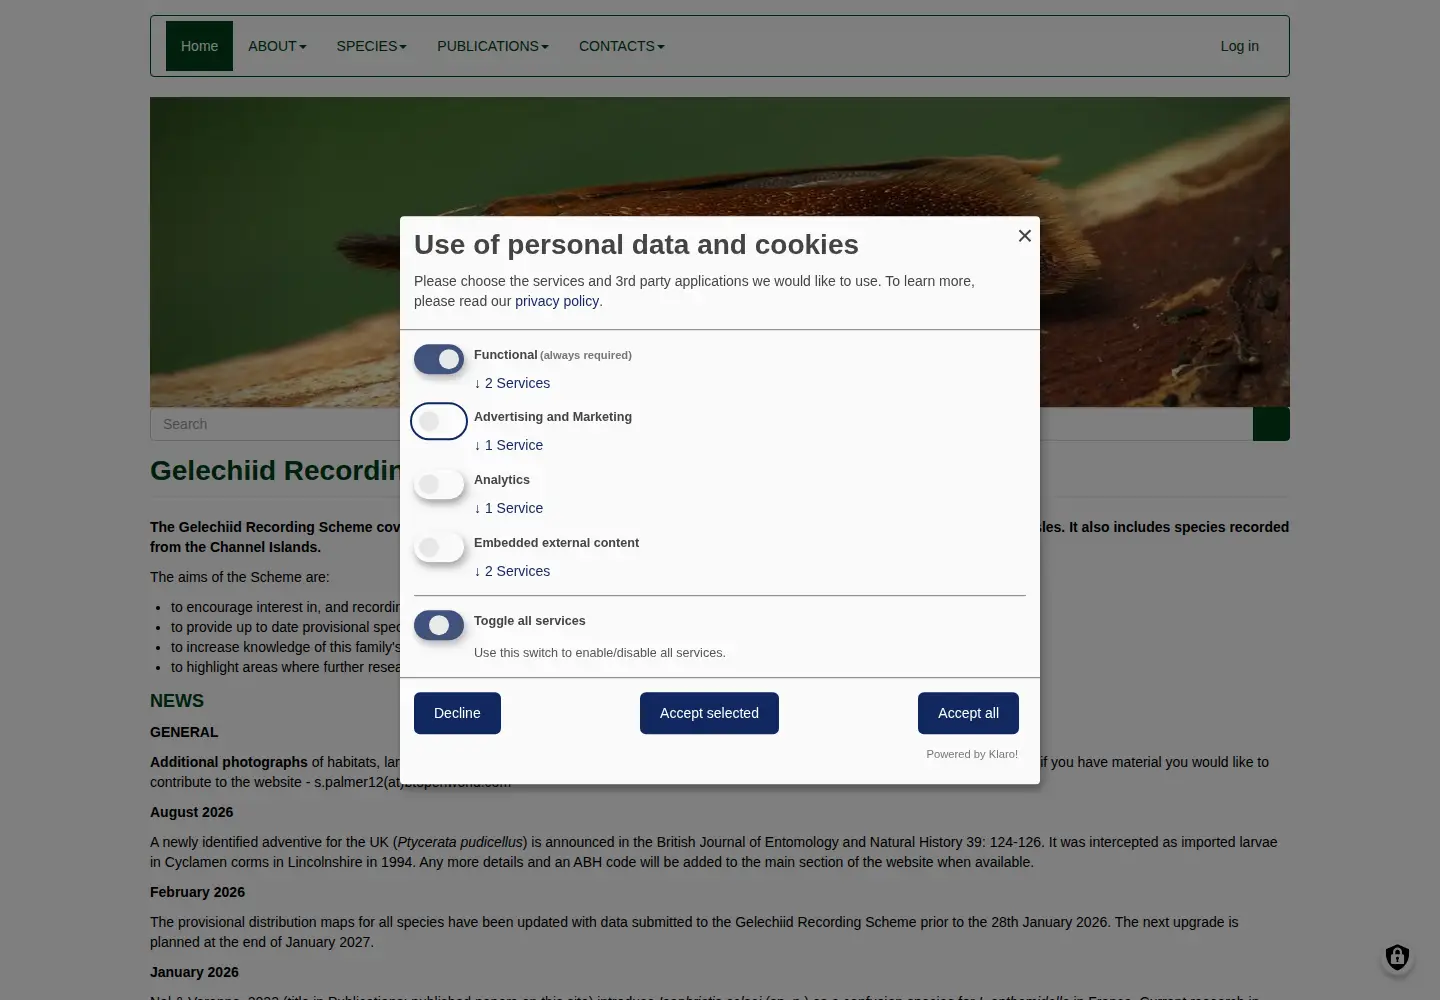
Task: Open the Powered by Klaro link
Action: point(972,754)
